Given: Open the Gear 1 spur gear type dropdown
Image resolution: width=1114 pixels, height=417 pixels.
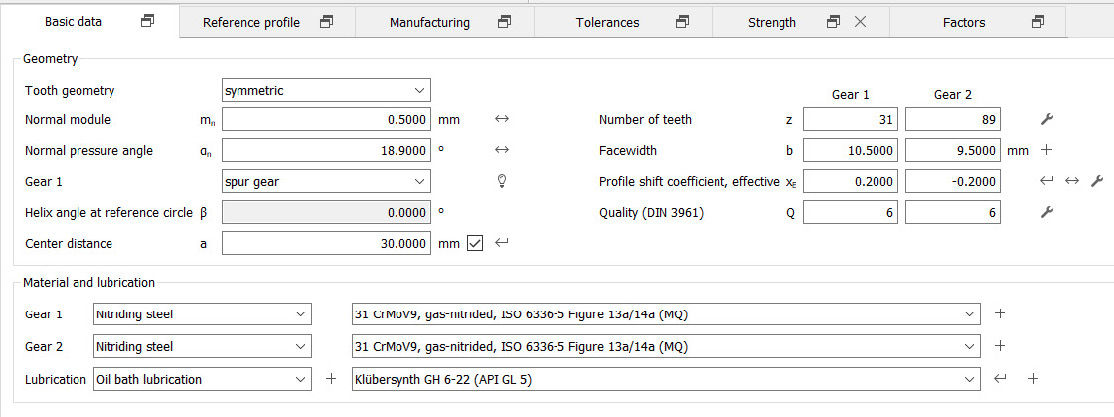Looking at the screenshot, I should 326,181.
